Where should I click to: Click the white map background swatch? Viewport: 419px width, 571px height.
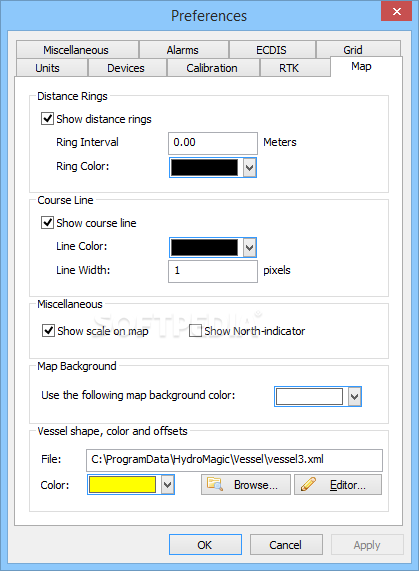[309, 397]
